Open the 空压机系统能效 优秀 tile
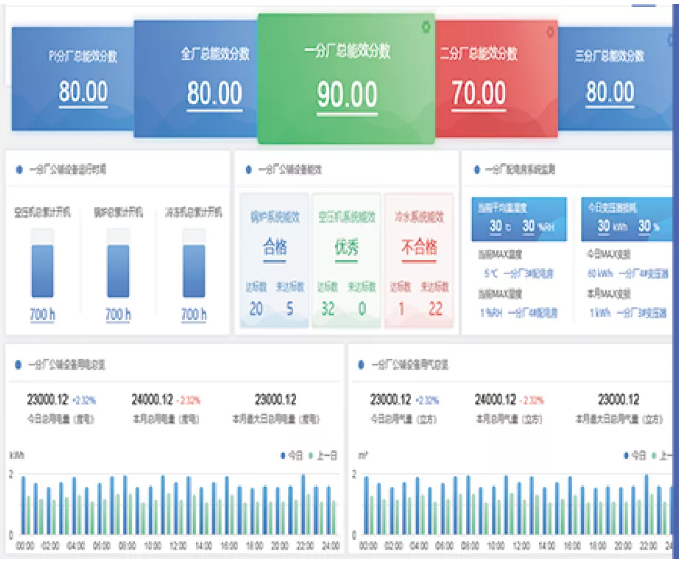Image resolution: width=679 pixels, height=565 pixels. [x=346, y=260]
